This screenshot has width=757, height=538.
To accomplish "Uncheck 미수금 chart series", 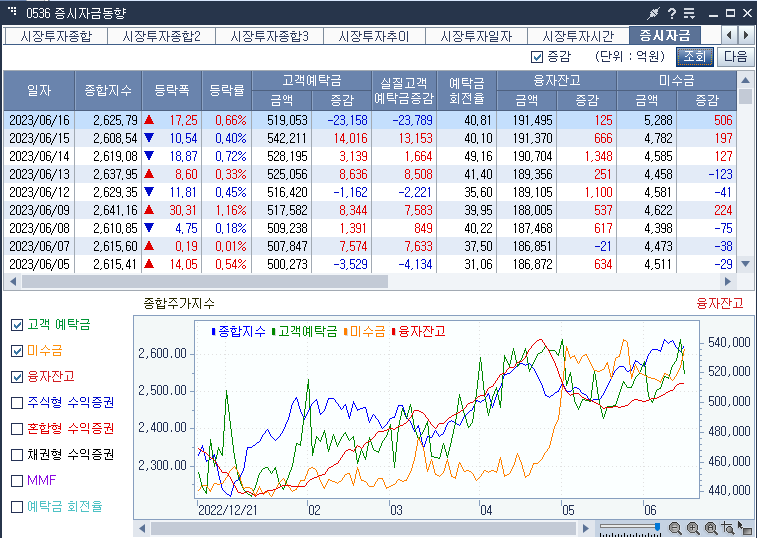I will (17, 351).
